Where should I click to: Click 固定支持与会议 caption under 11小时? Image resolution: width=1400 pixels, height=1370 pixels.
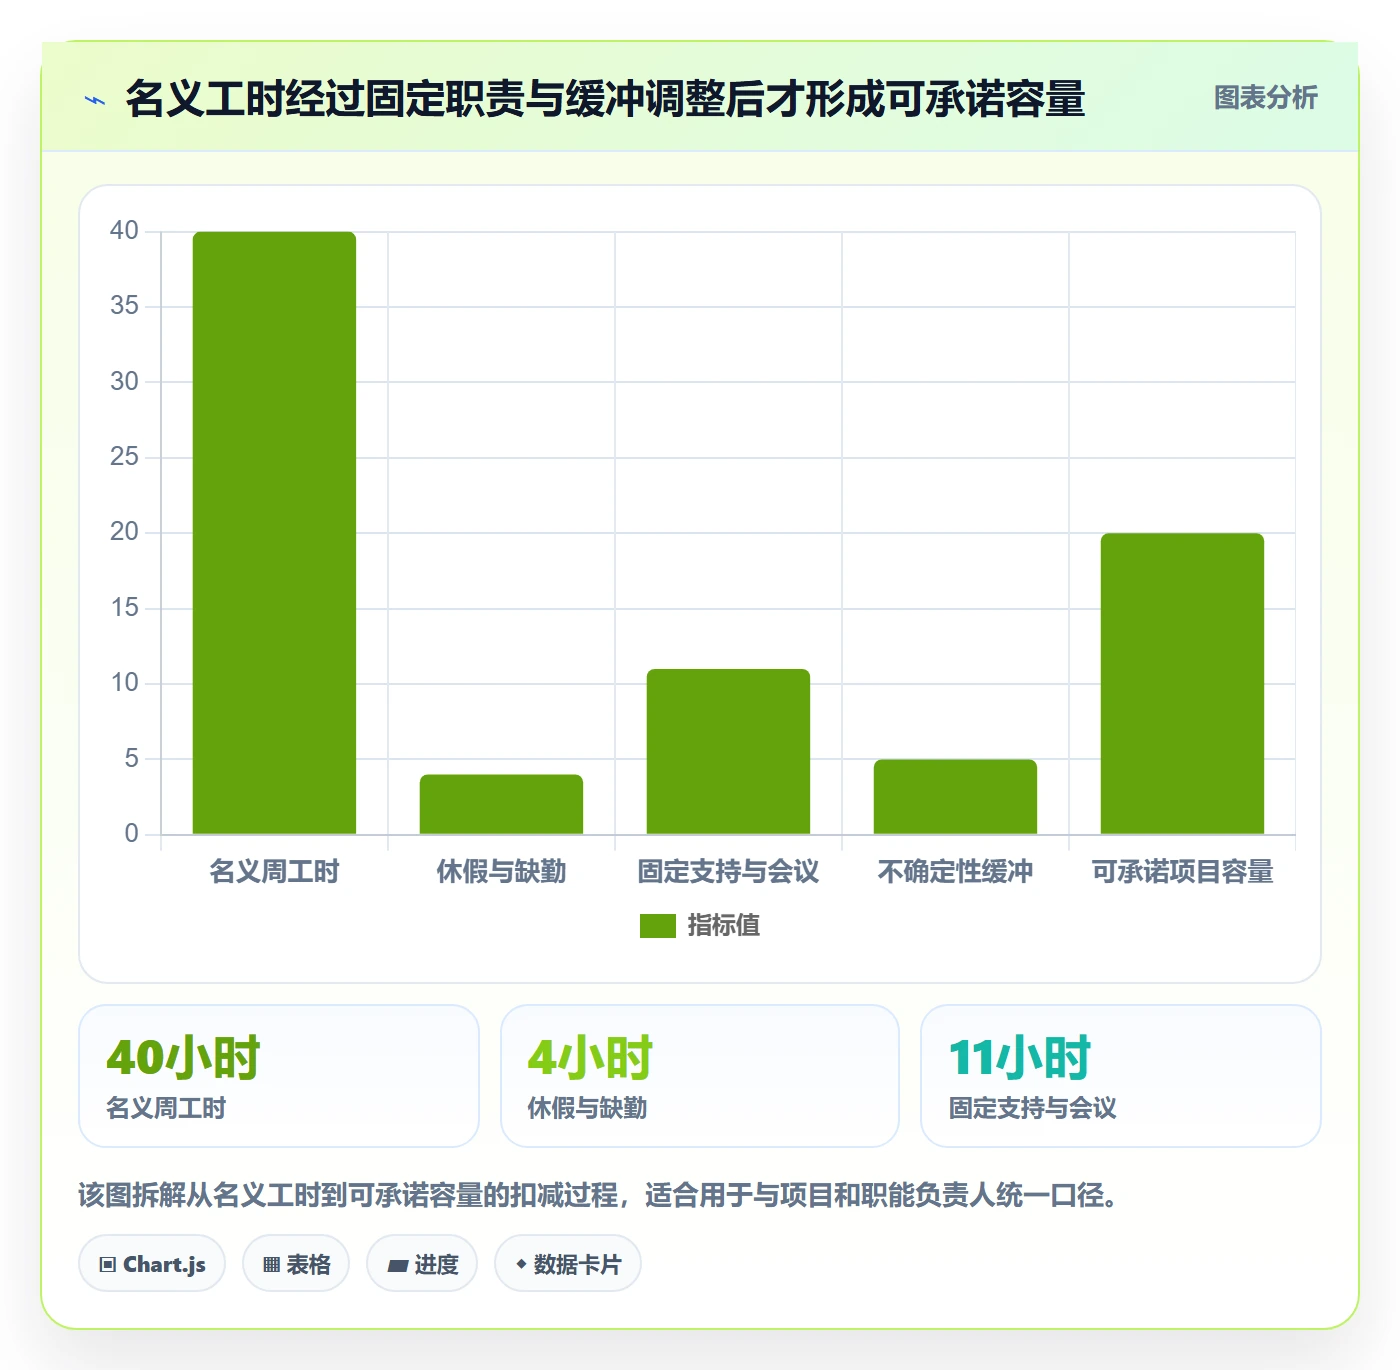[x=1032, y=1108]
